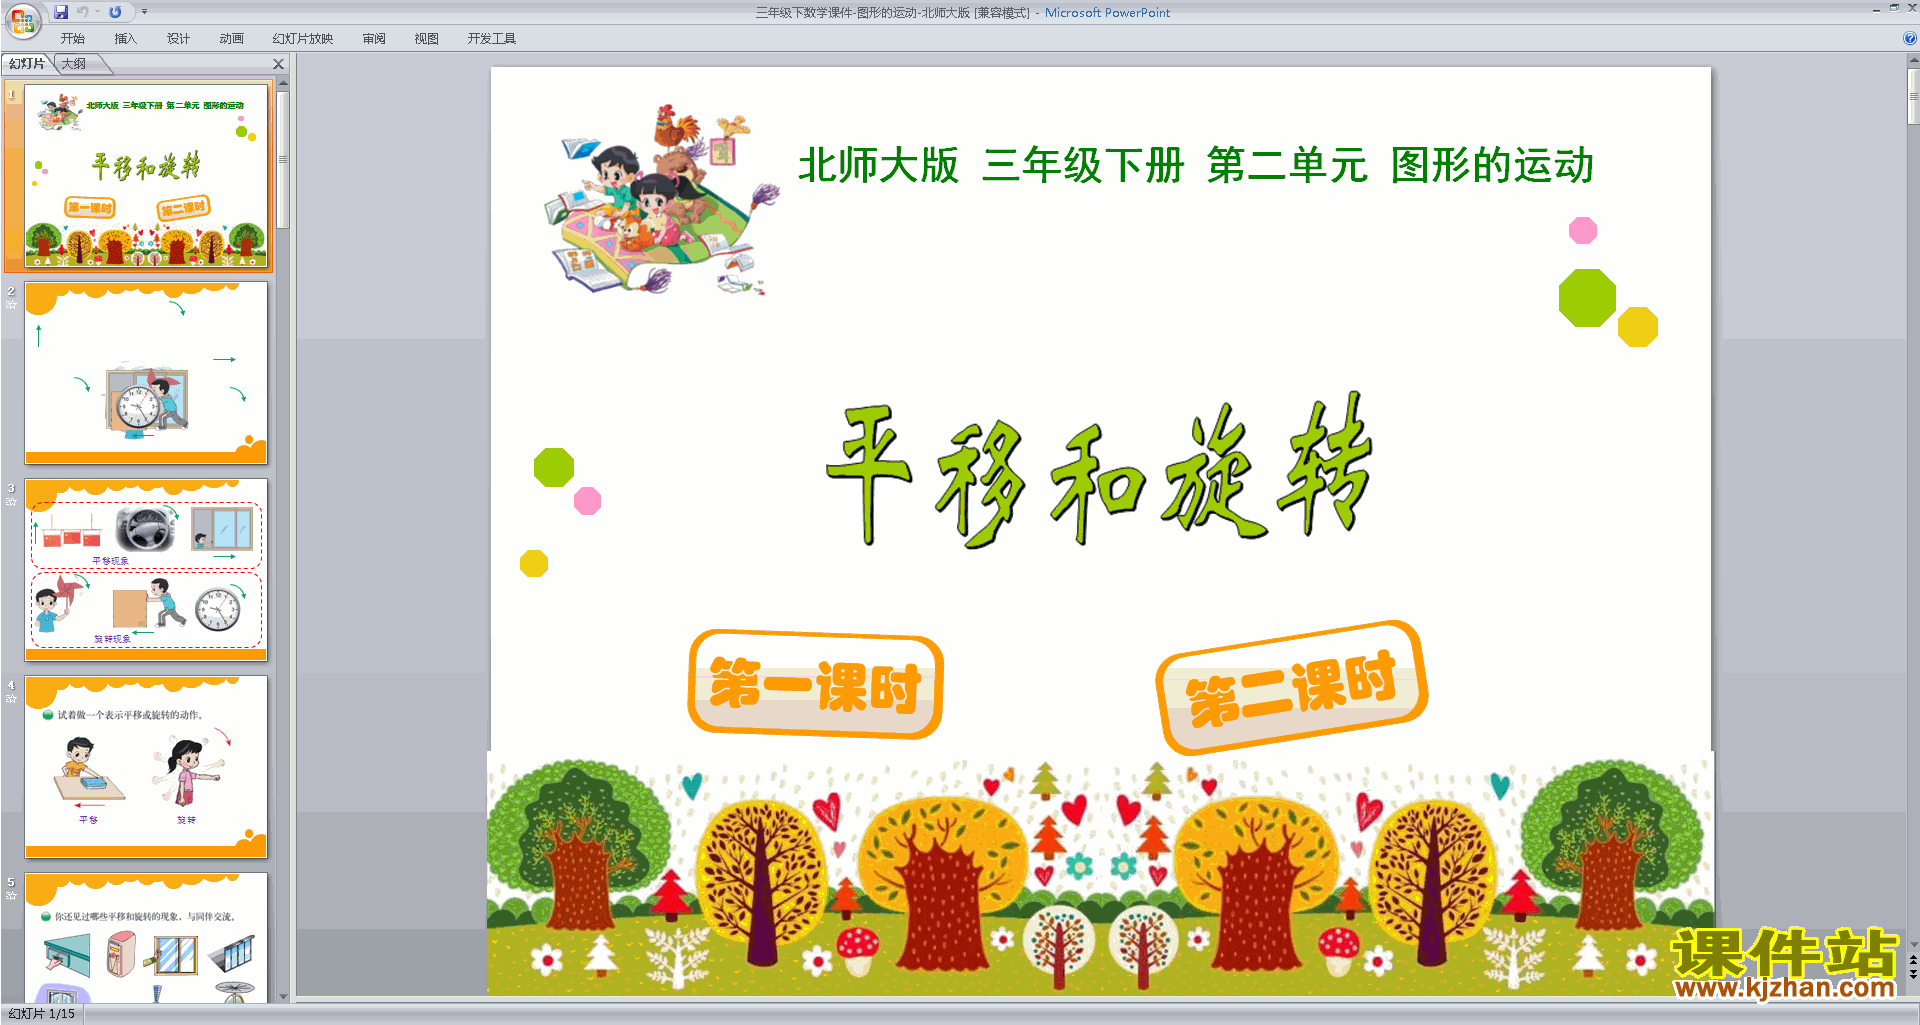Click the animation star under slide 5
This screenshot has width=1920, height=1025.
11,895
